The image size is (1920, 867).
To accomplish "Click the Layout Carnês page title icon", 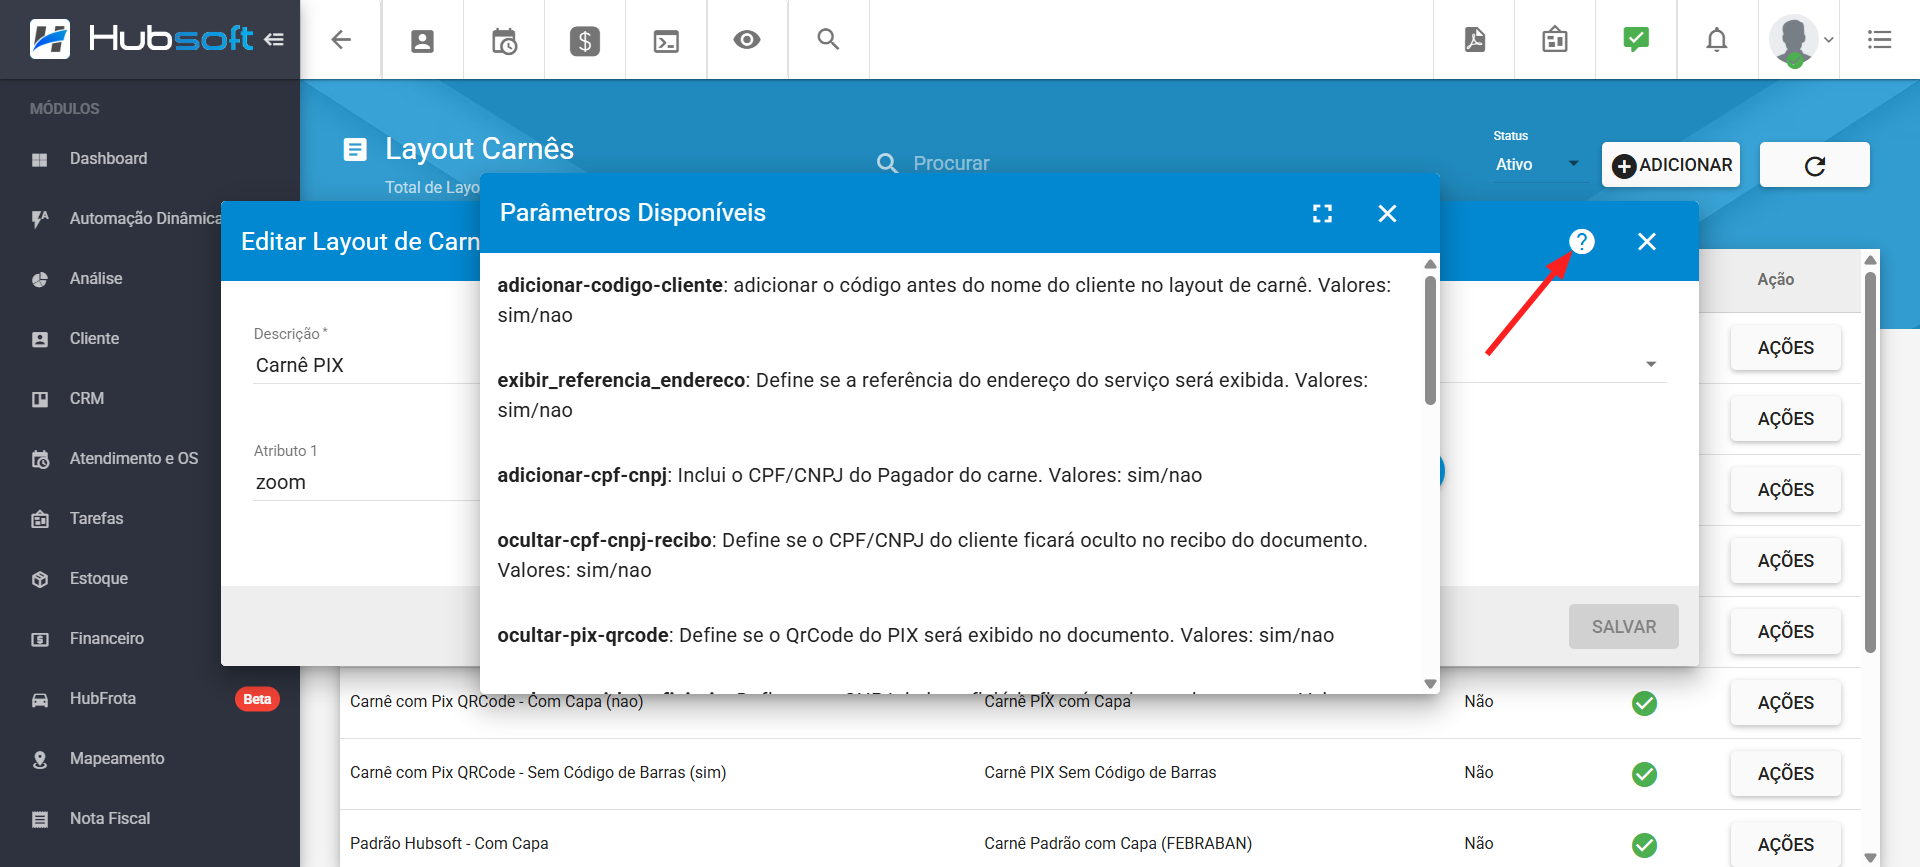I will pos(355,150).
